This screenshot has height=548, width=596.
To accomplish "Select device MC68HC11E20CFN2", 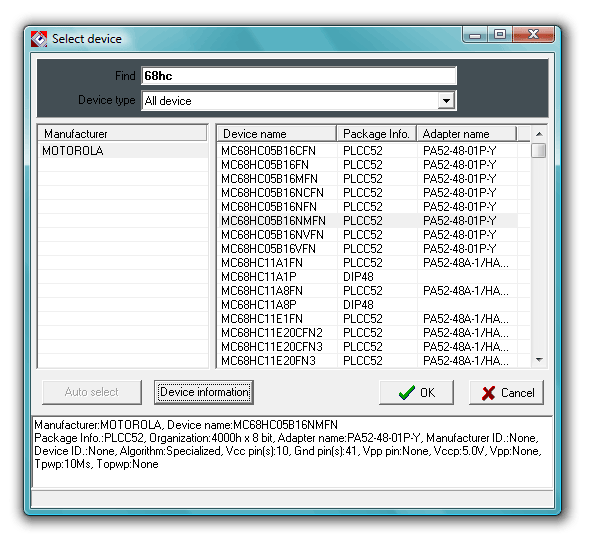I will tap(272, 333).
